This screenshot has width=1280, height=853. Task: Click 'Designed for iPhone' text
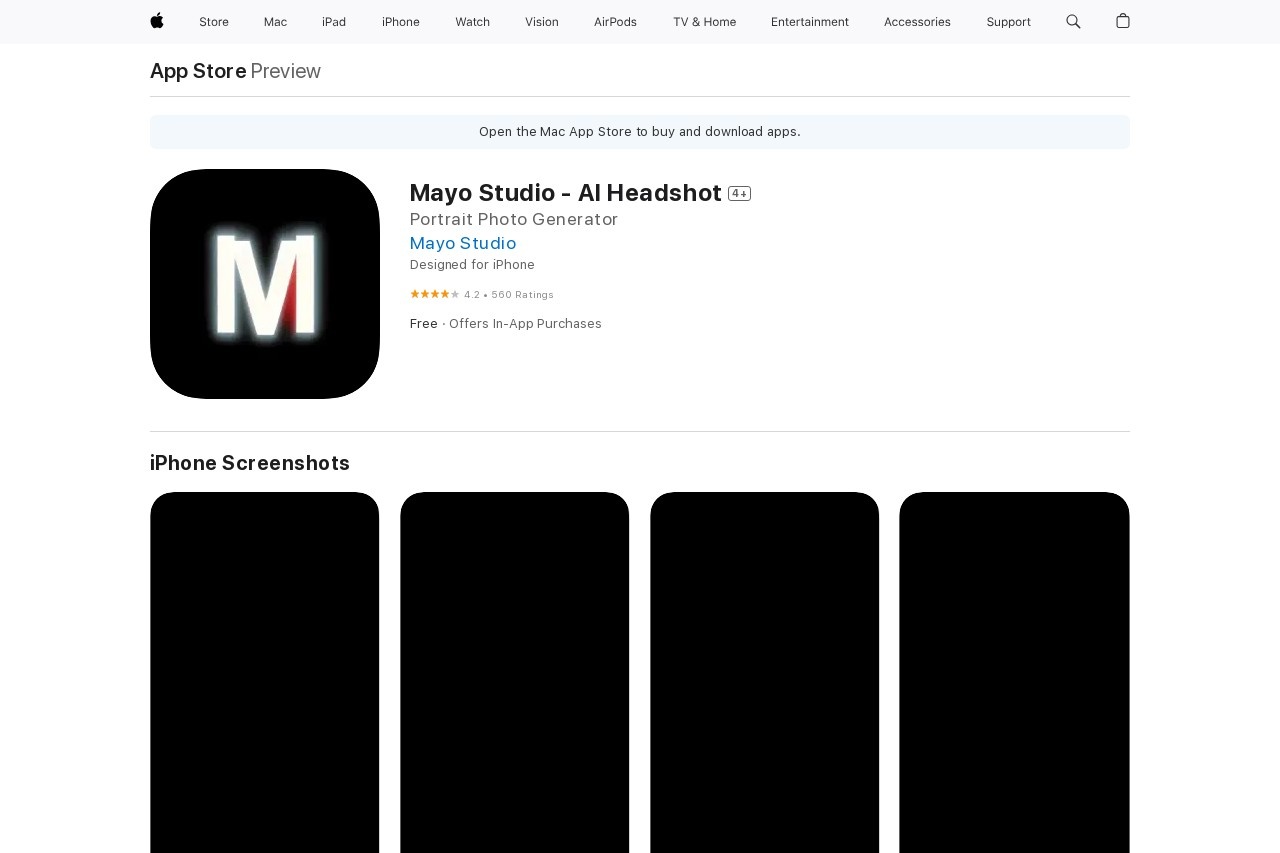pos(472,265)
